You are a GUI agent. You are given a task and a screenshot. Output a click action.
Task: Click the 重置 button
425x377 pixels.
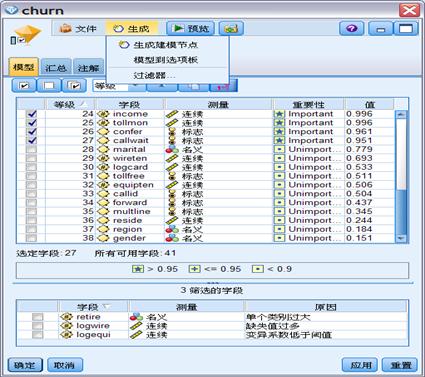(401, 365)
